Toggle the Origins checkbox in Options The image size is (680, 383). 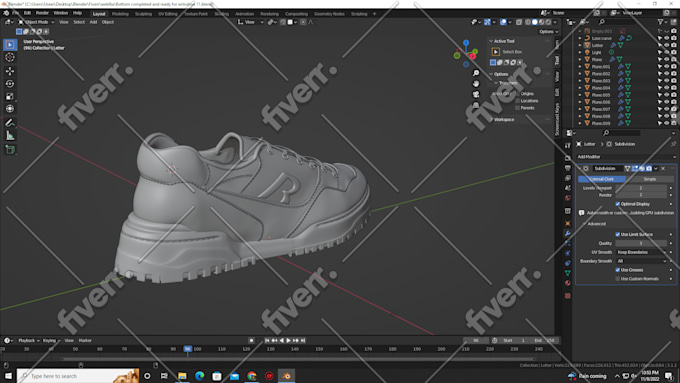(517, 94)
